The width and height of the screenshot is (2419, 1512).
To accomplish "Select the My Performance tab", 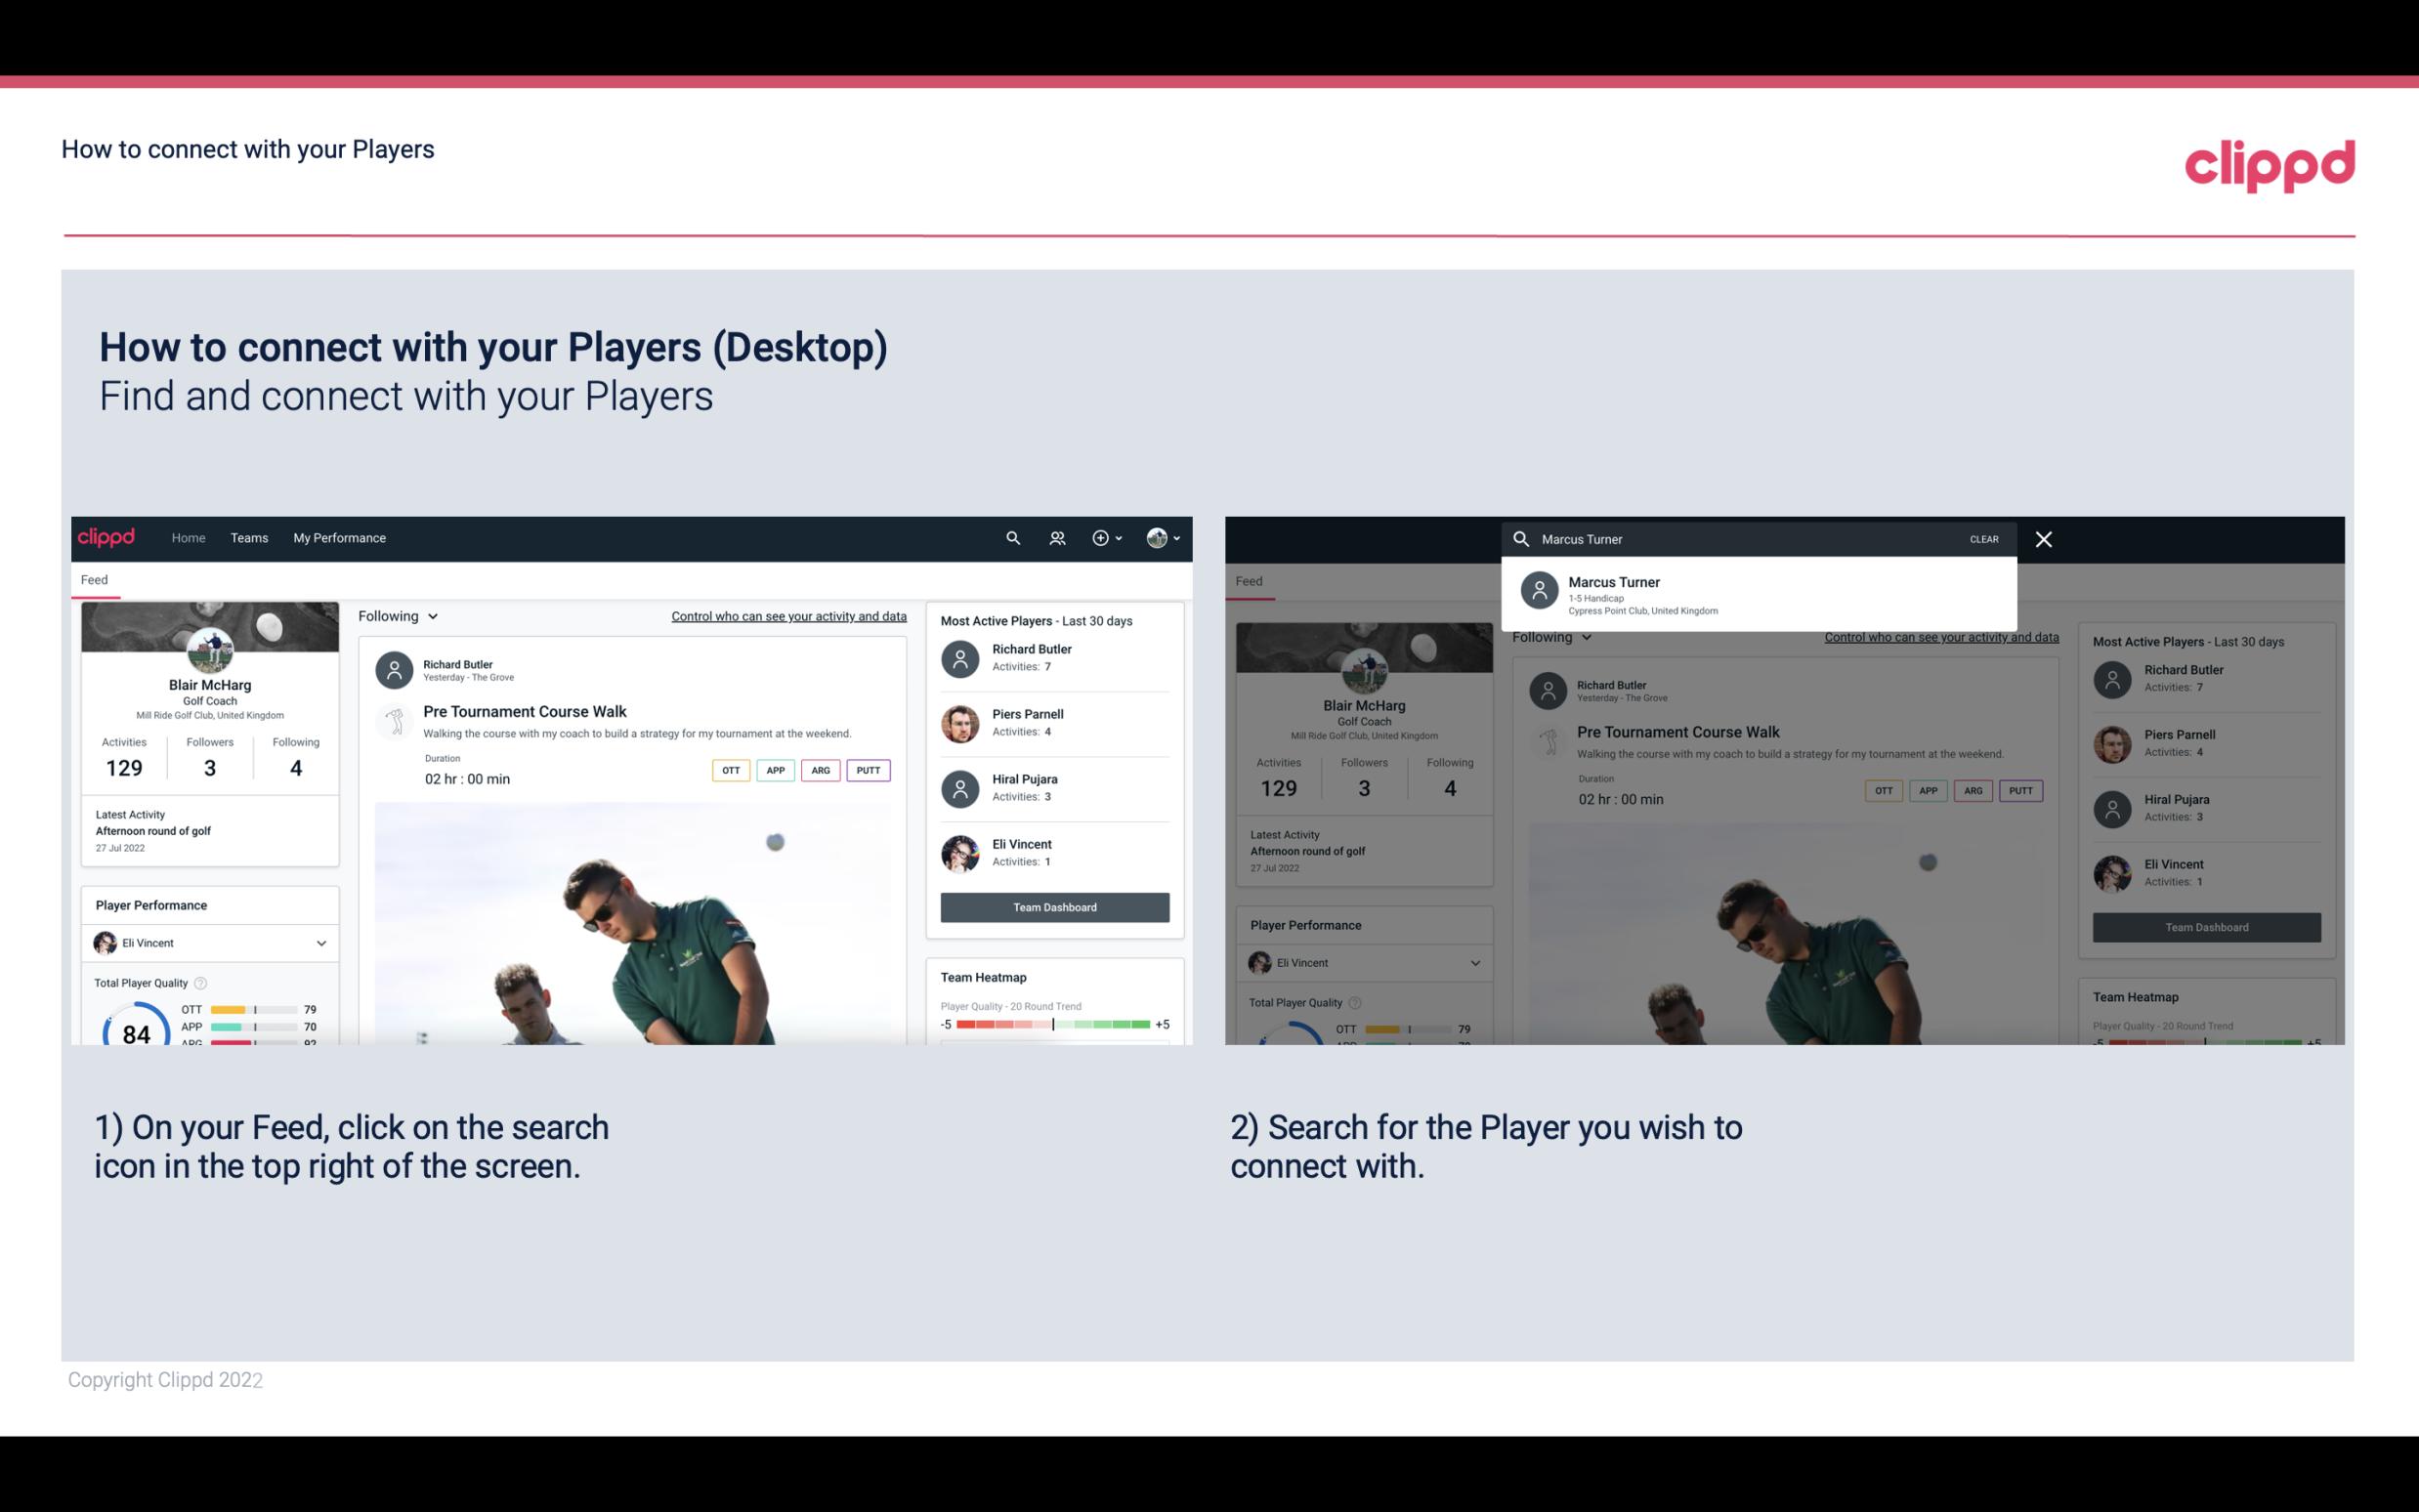I will click(338, 536).
